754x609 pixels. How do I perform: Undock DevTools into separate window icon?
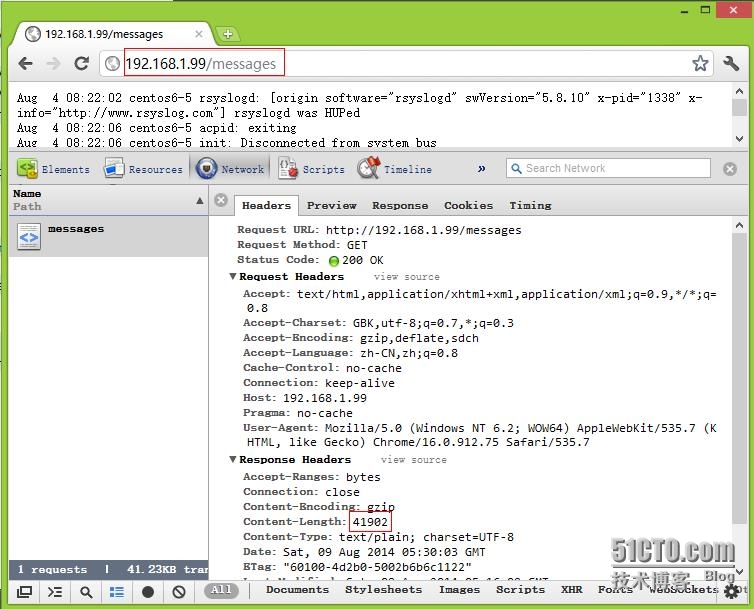click(24, 592)
